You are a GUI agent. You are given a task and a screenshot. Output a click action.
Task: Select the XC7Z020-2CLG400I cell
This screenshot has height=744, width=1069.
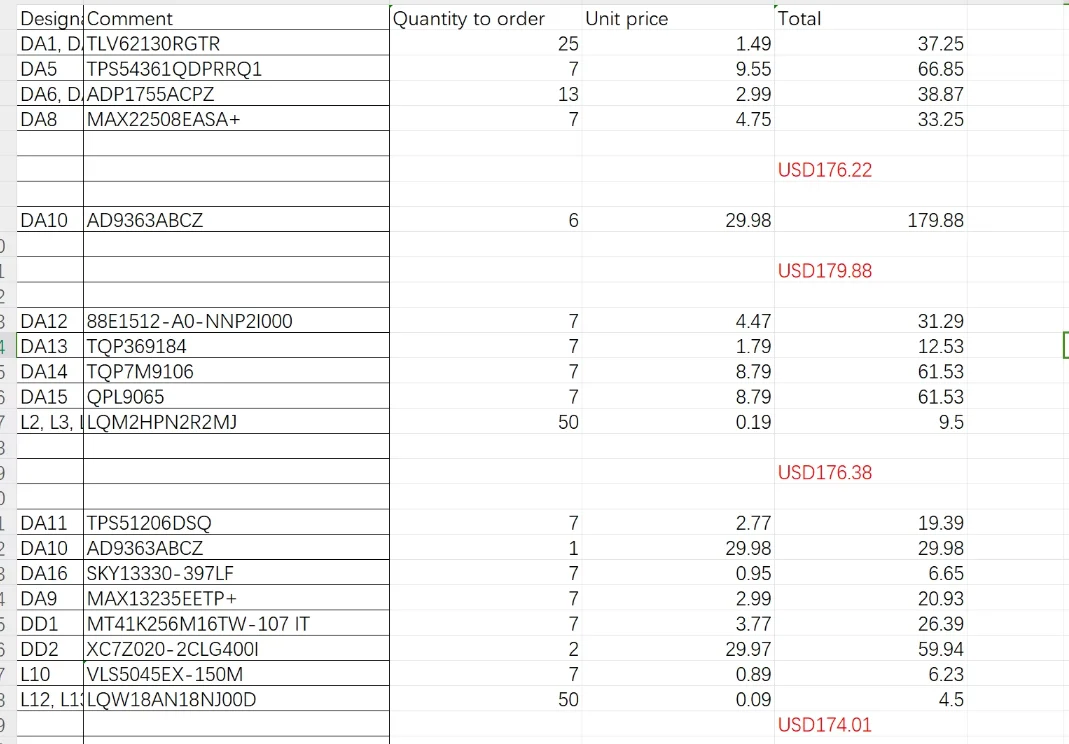(237, 649)
